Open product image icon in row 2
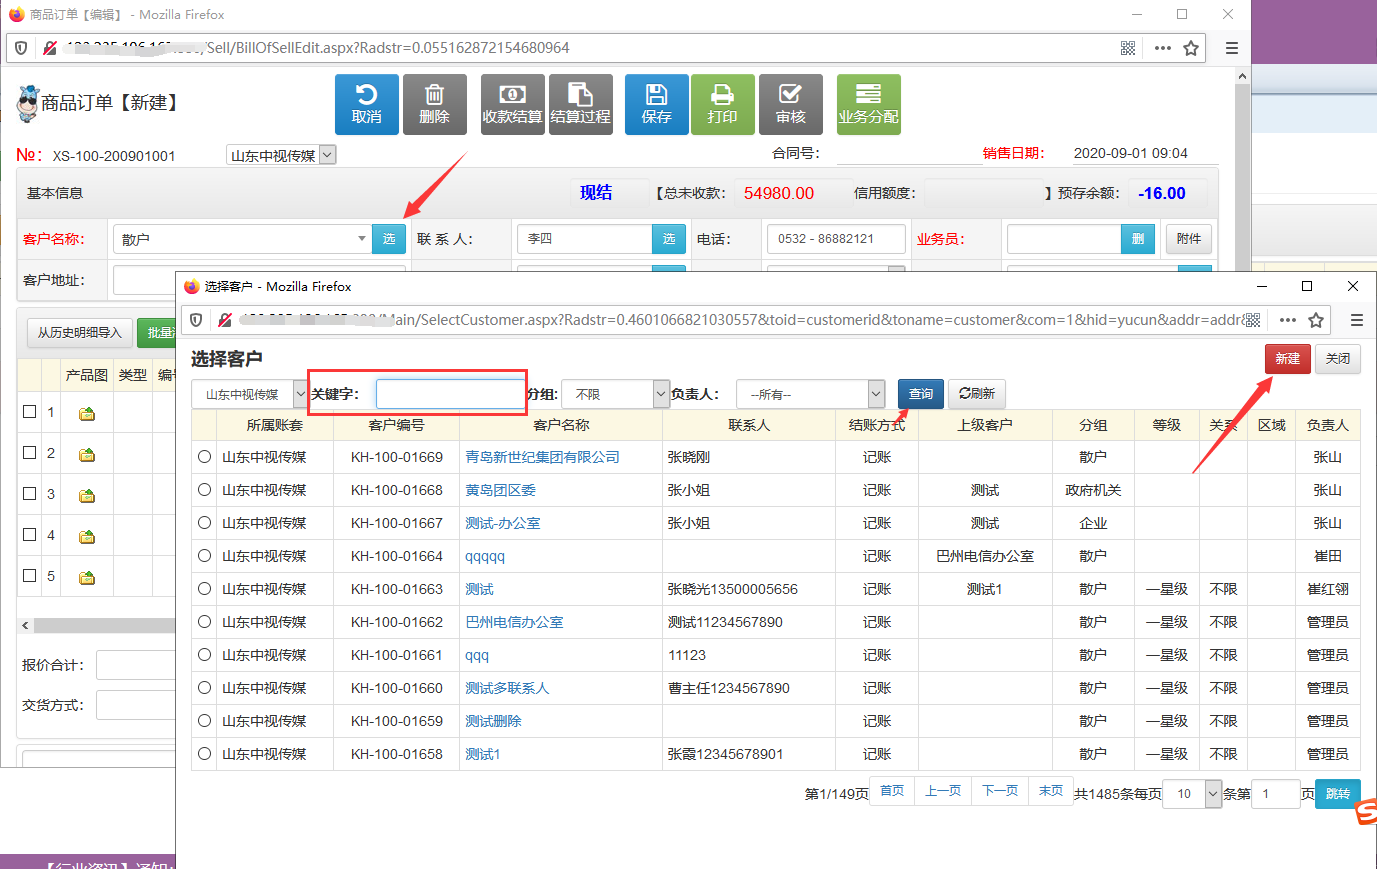 (x=87, y=454)
